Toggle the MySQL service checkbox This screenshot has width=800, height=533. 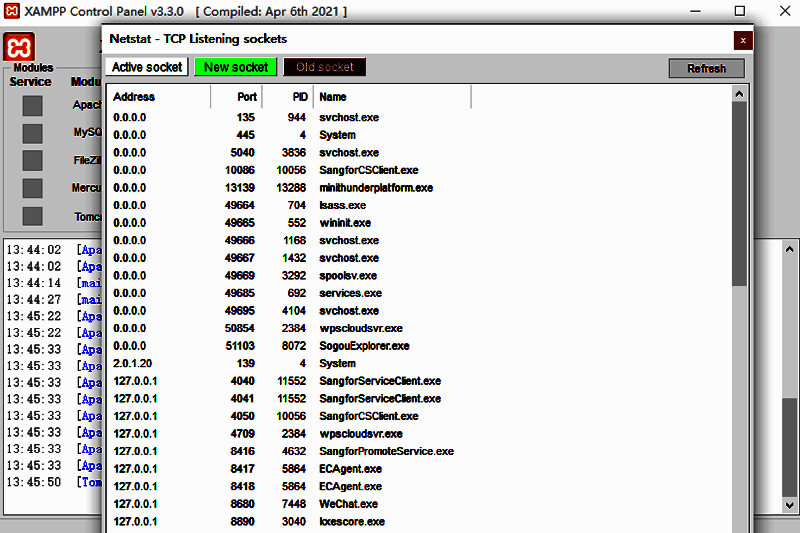point(32,134)
